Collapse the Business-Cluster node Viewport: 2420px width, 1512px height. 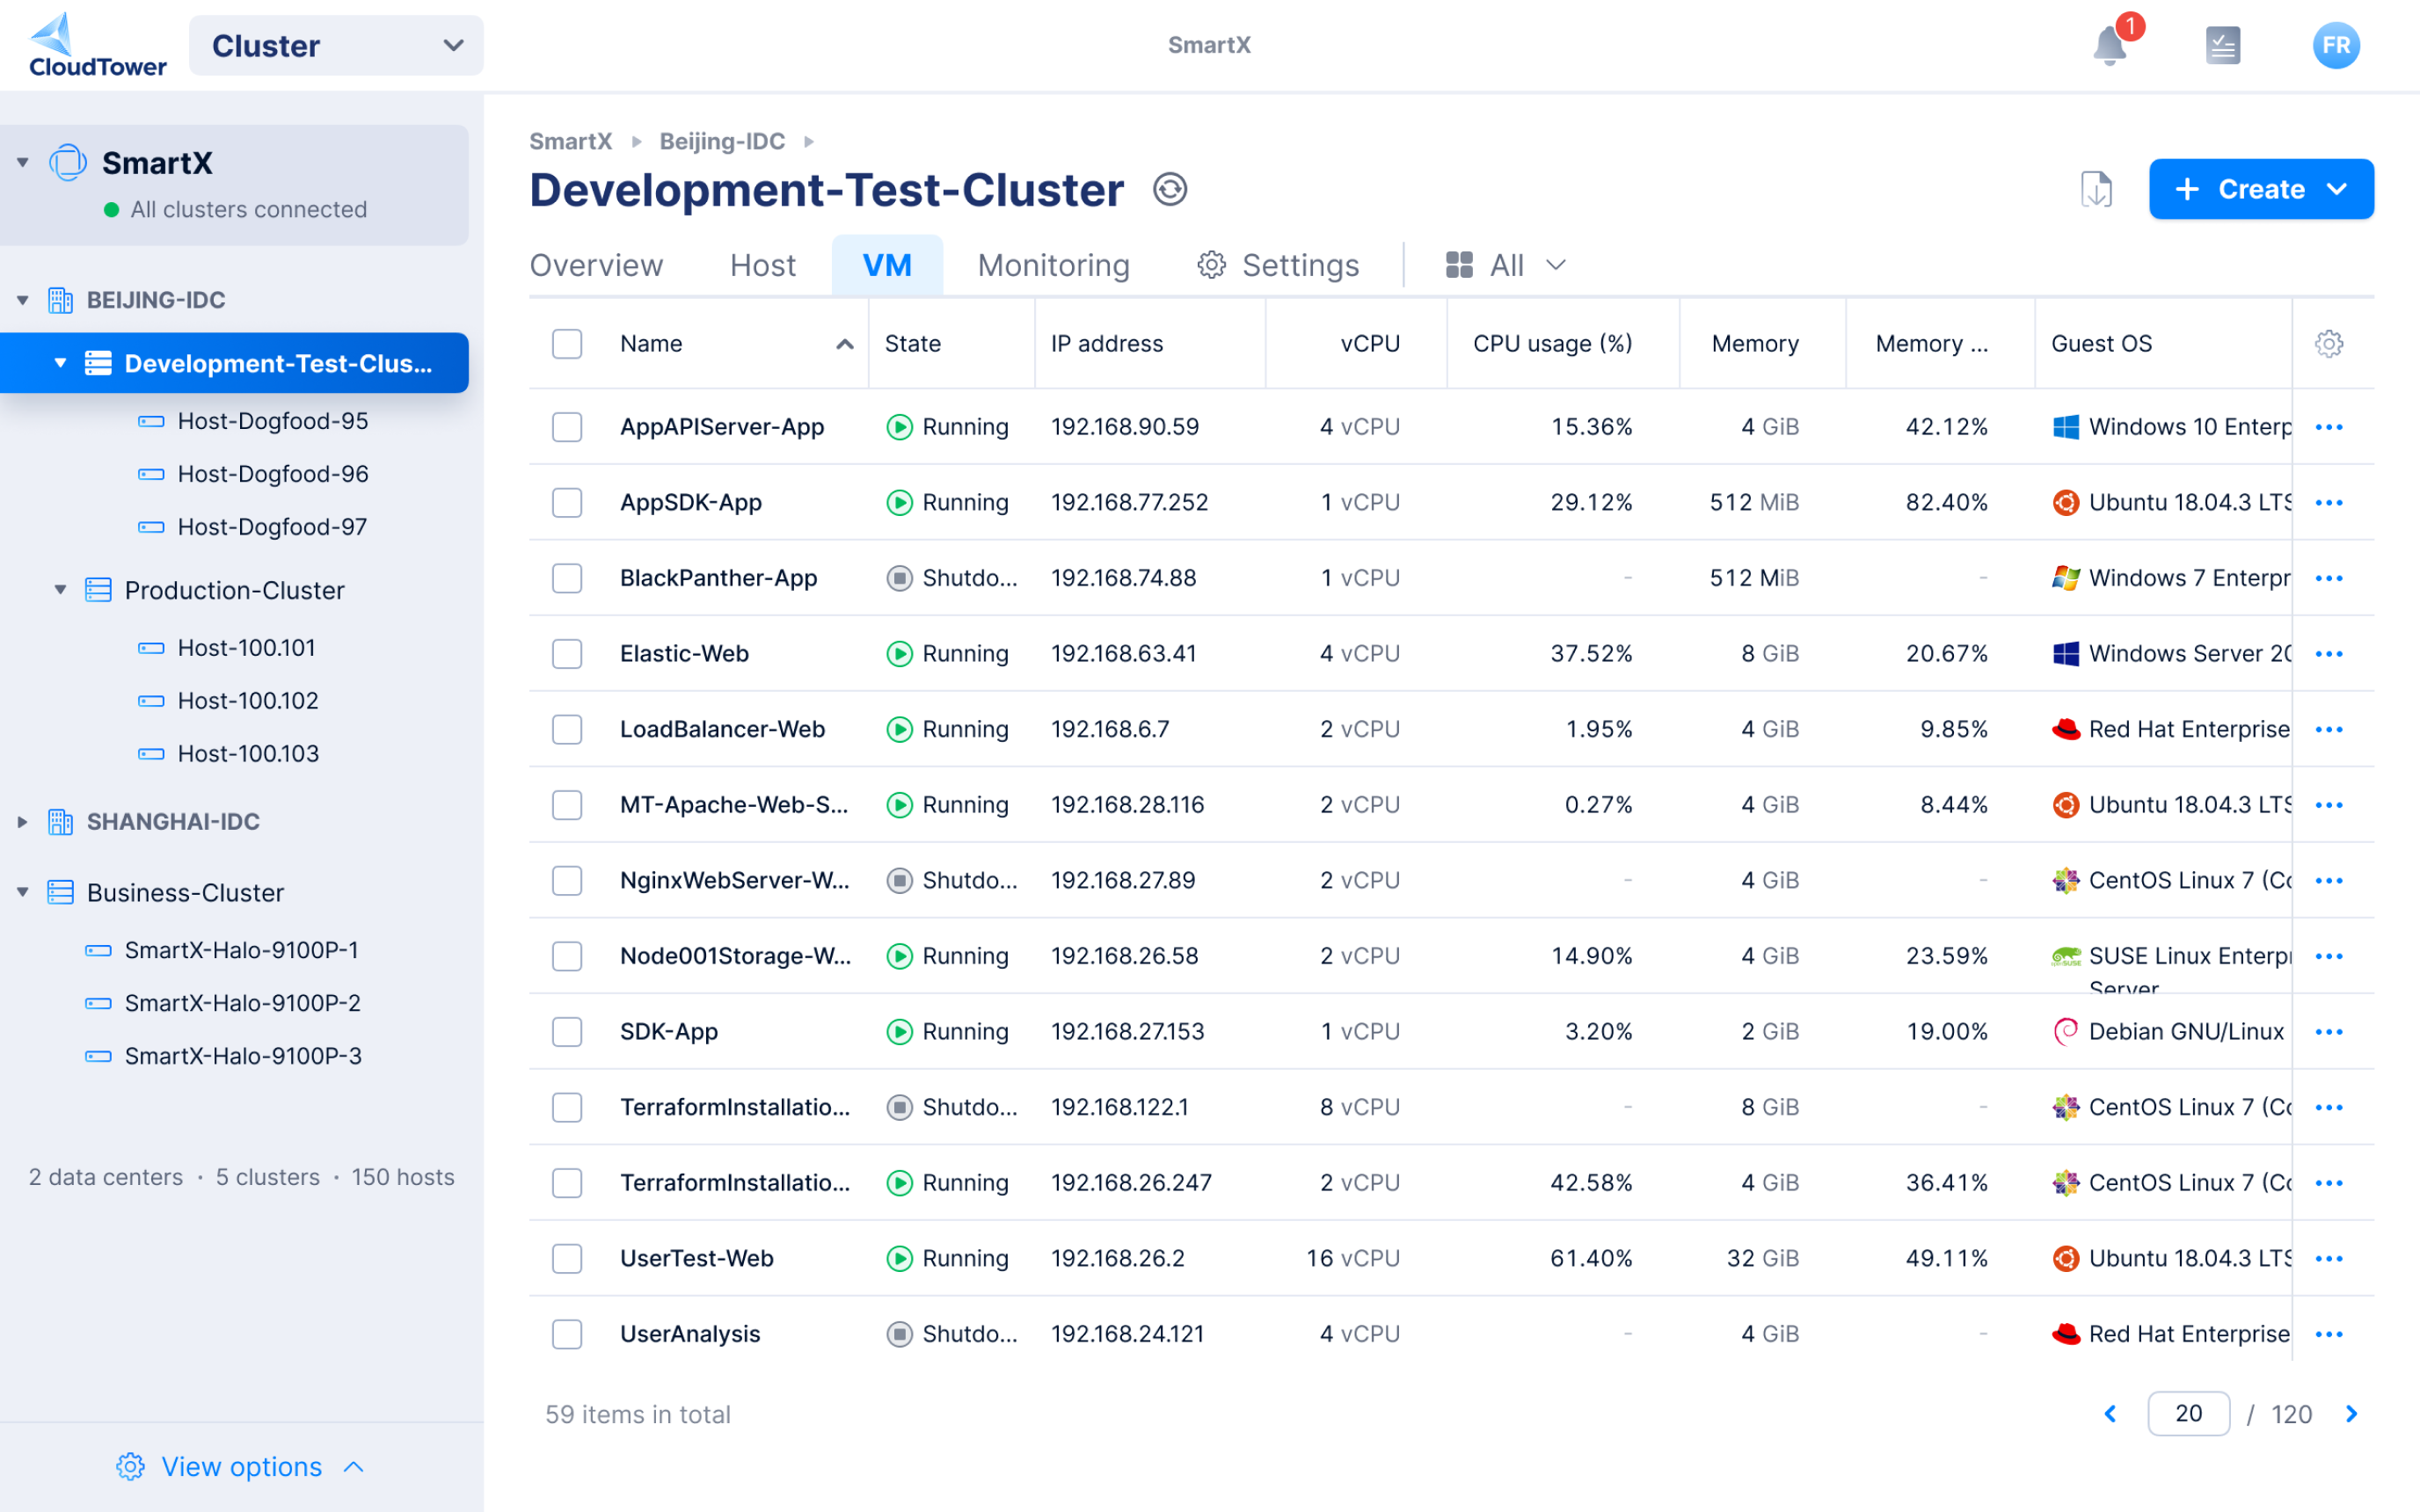22,892
